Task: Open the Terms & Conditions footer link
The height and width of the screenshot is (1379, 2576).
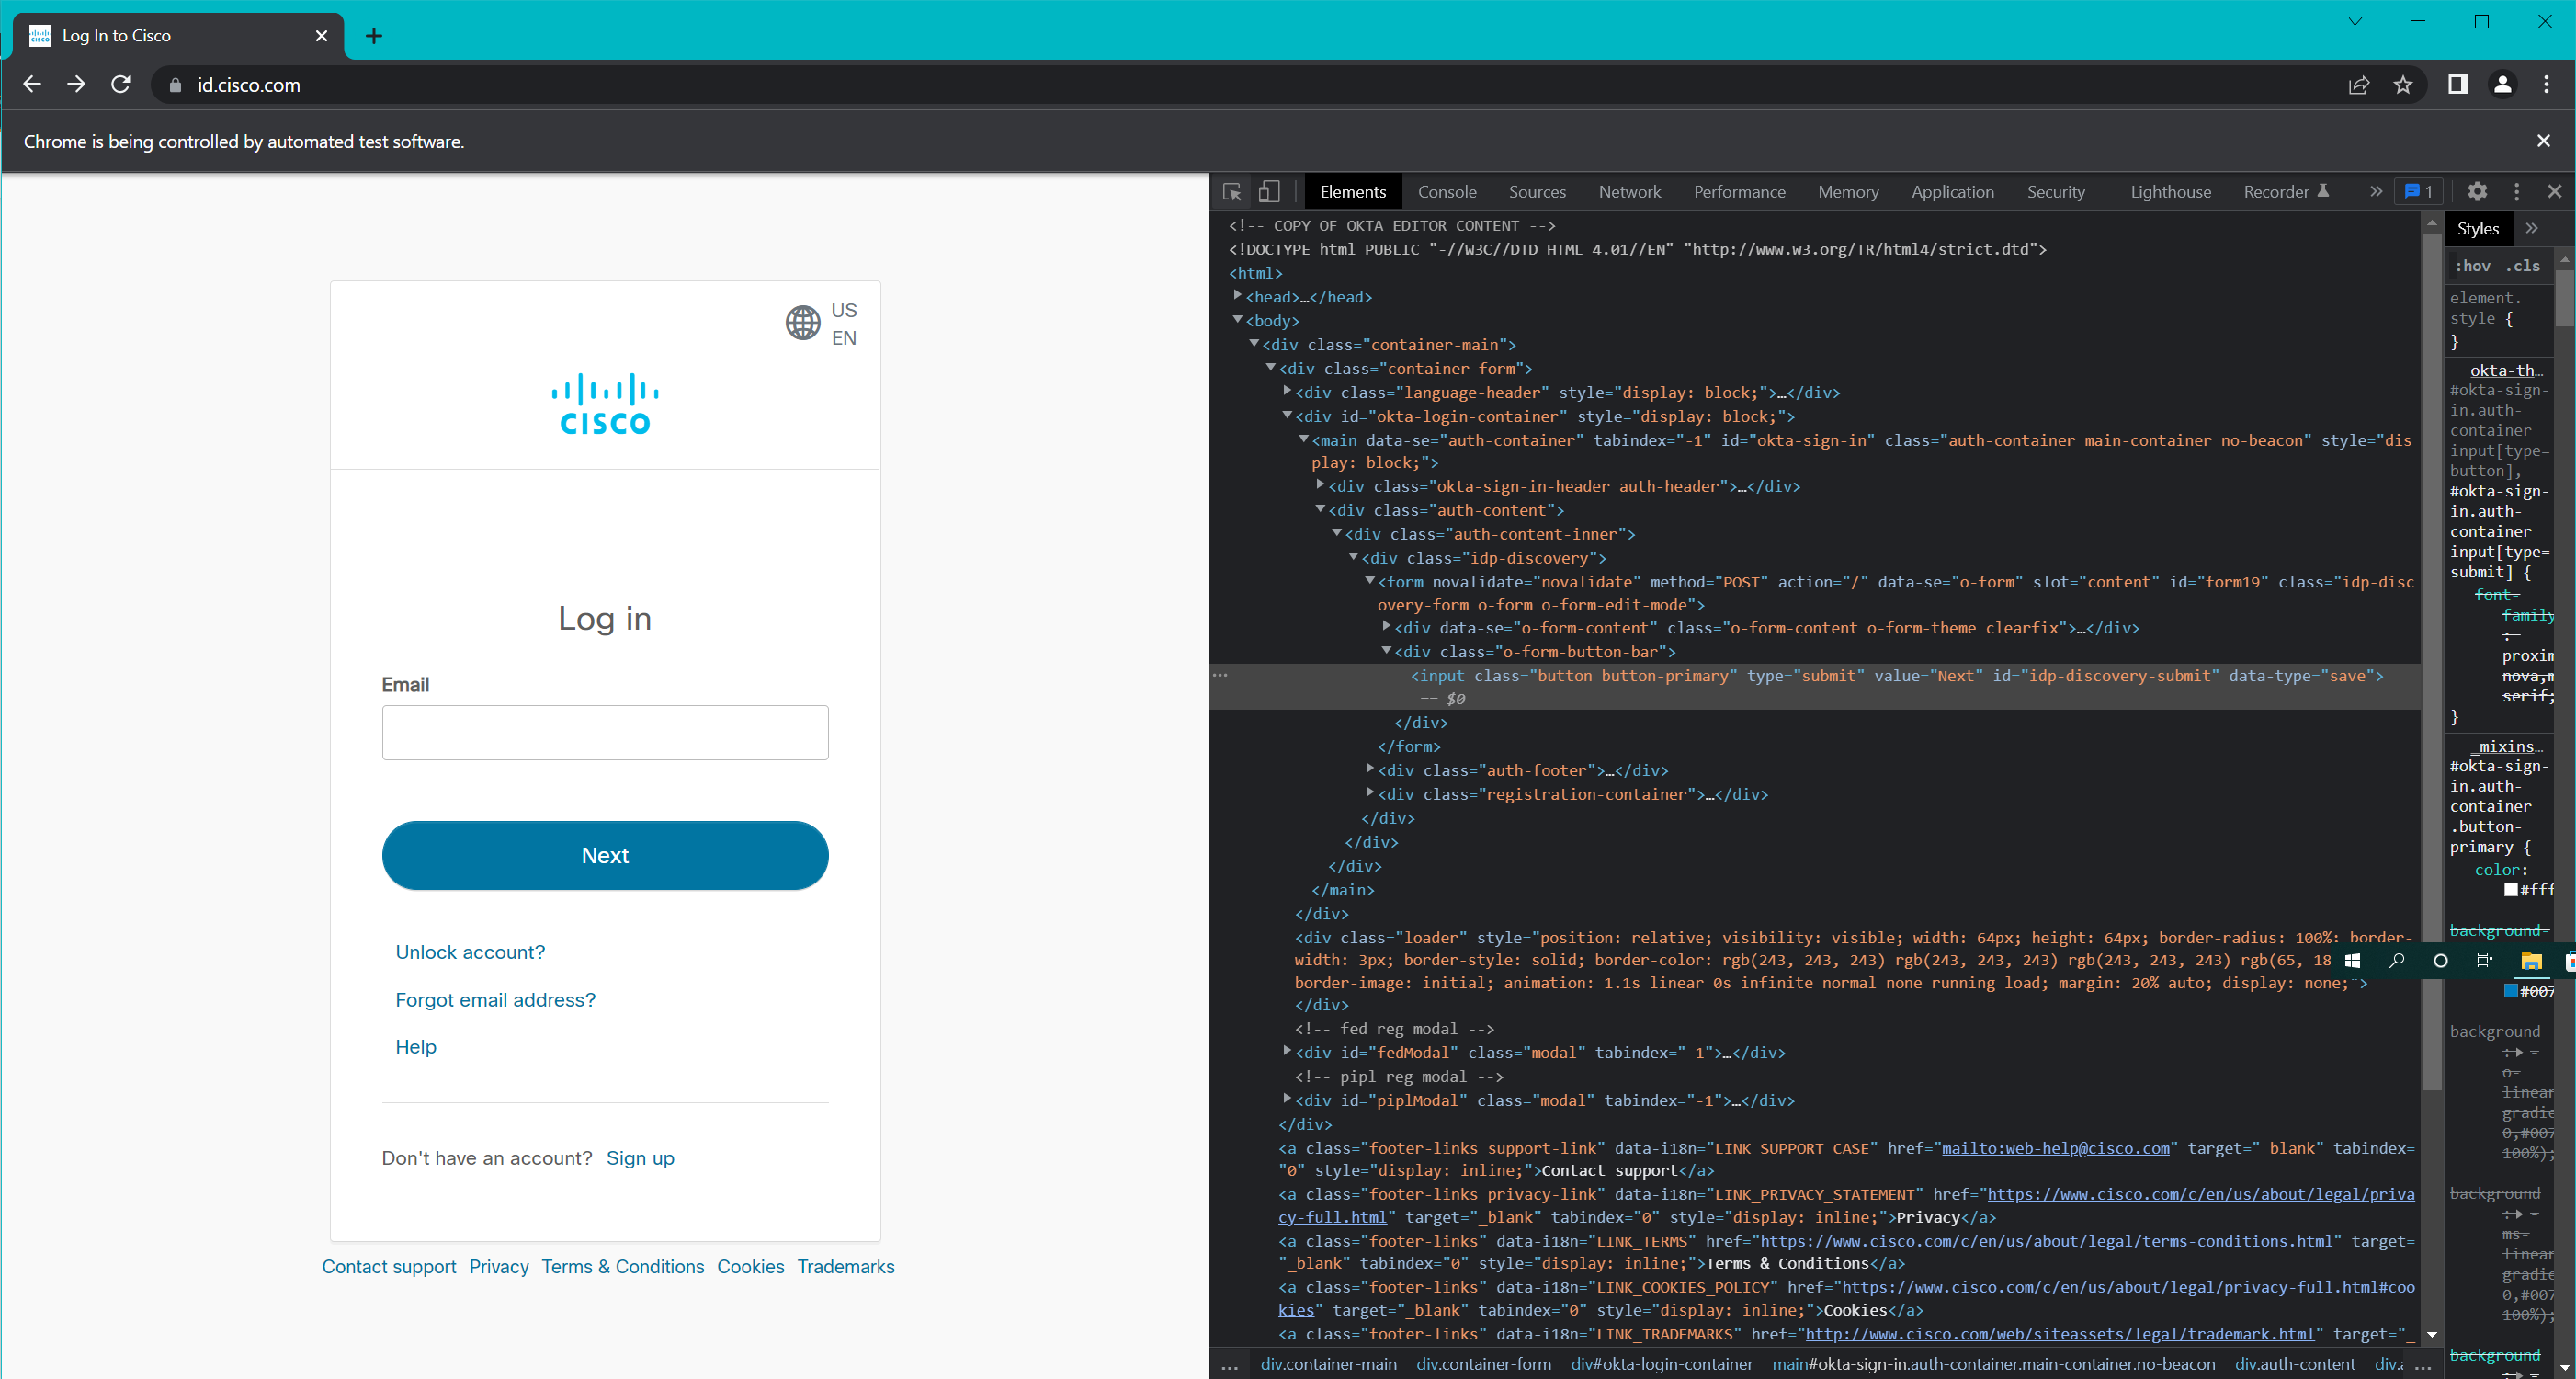Action: (x=622, y=1267)
